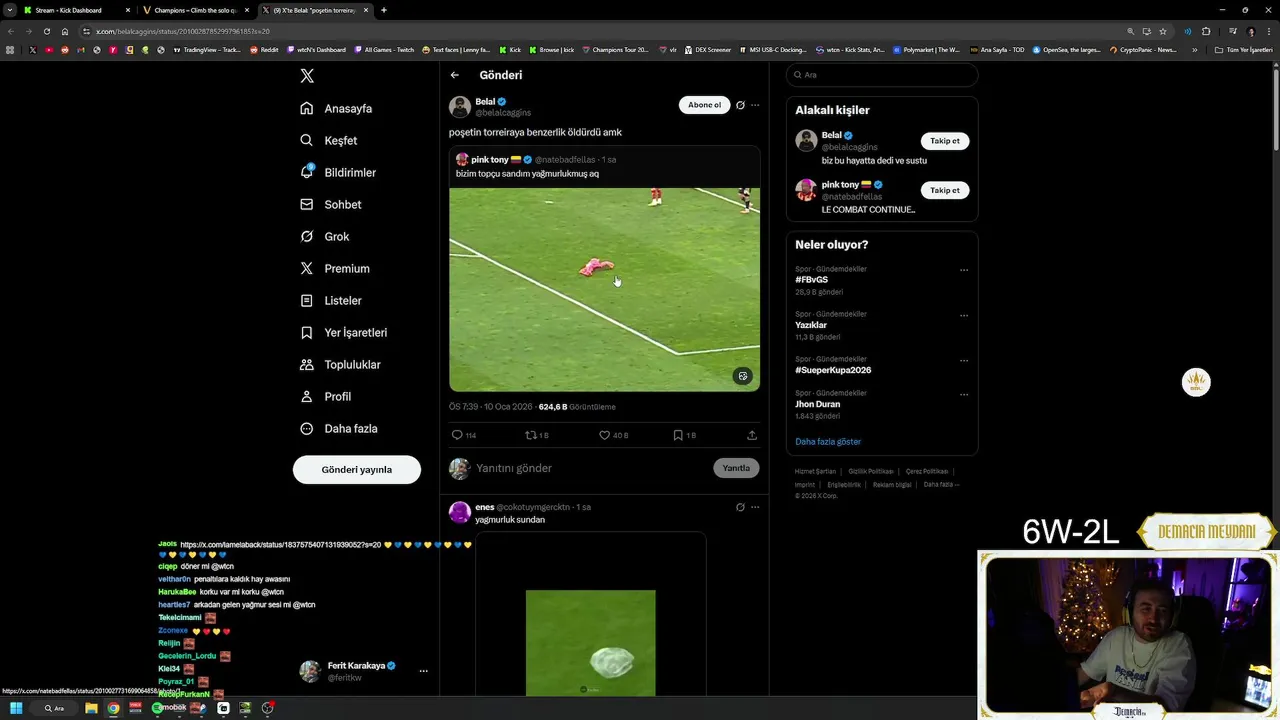Open Grok from the sidebar

click(x=325, y=236)
